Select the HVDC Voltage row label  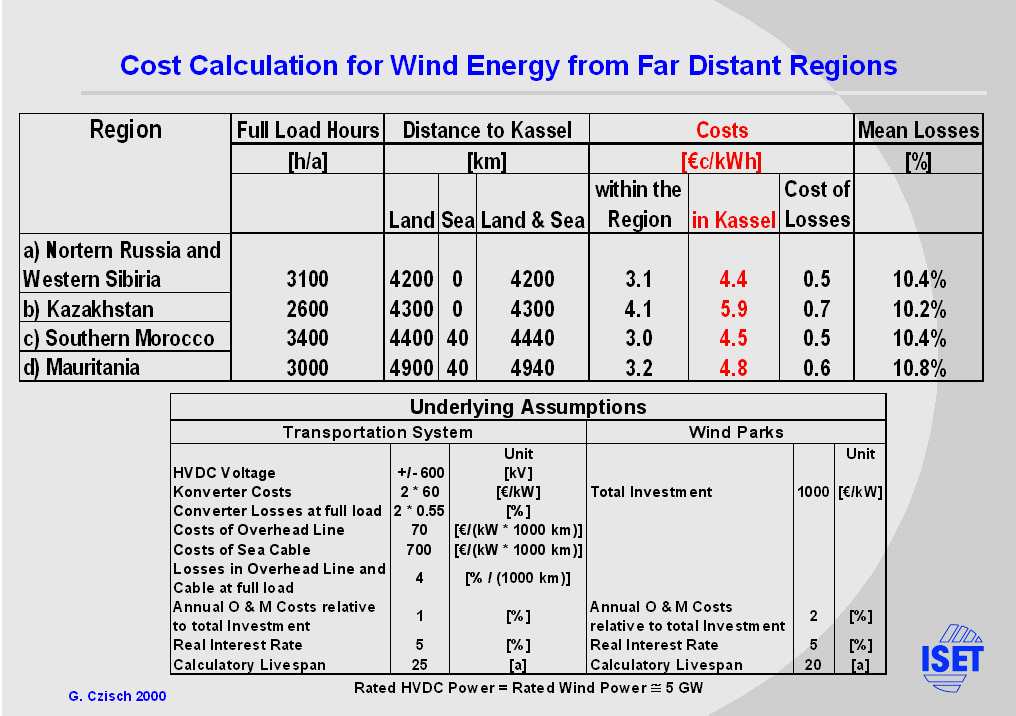224,472
